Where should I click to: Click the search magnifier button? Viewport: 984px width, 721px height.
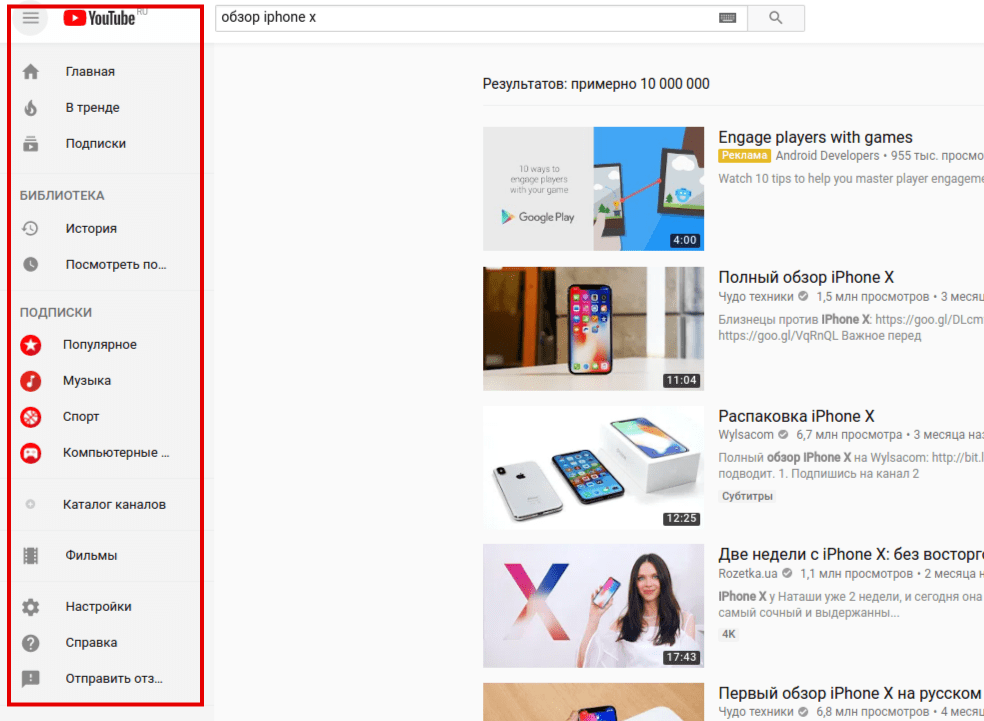click(x=776, y=18)
